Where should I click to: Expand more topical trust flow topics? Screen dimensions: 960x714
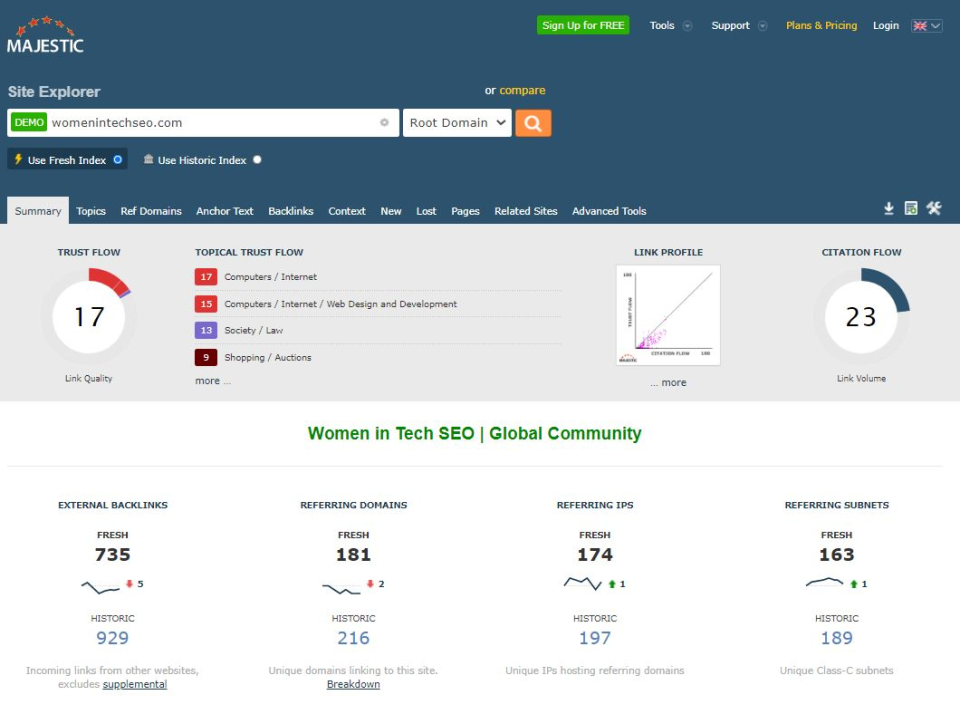(x=212, y=380)
